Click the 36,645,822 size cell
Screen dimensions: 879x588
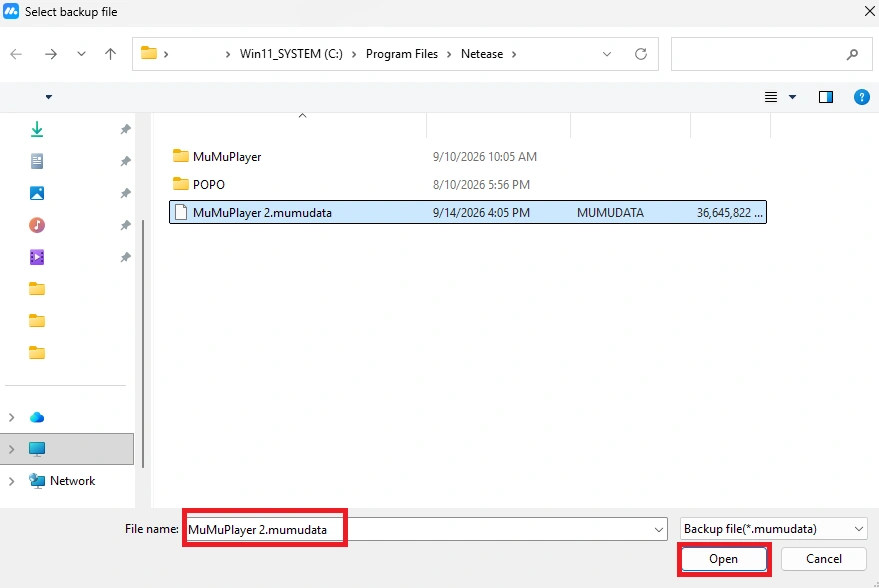tap(729, 212)
